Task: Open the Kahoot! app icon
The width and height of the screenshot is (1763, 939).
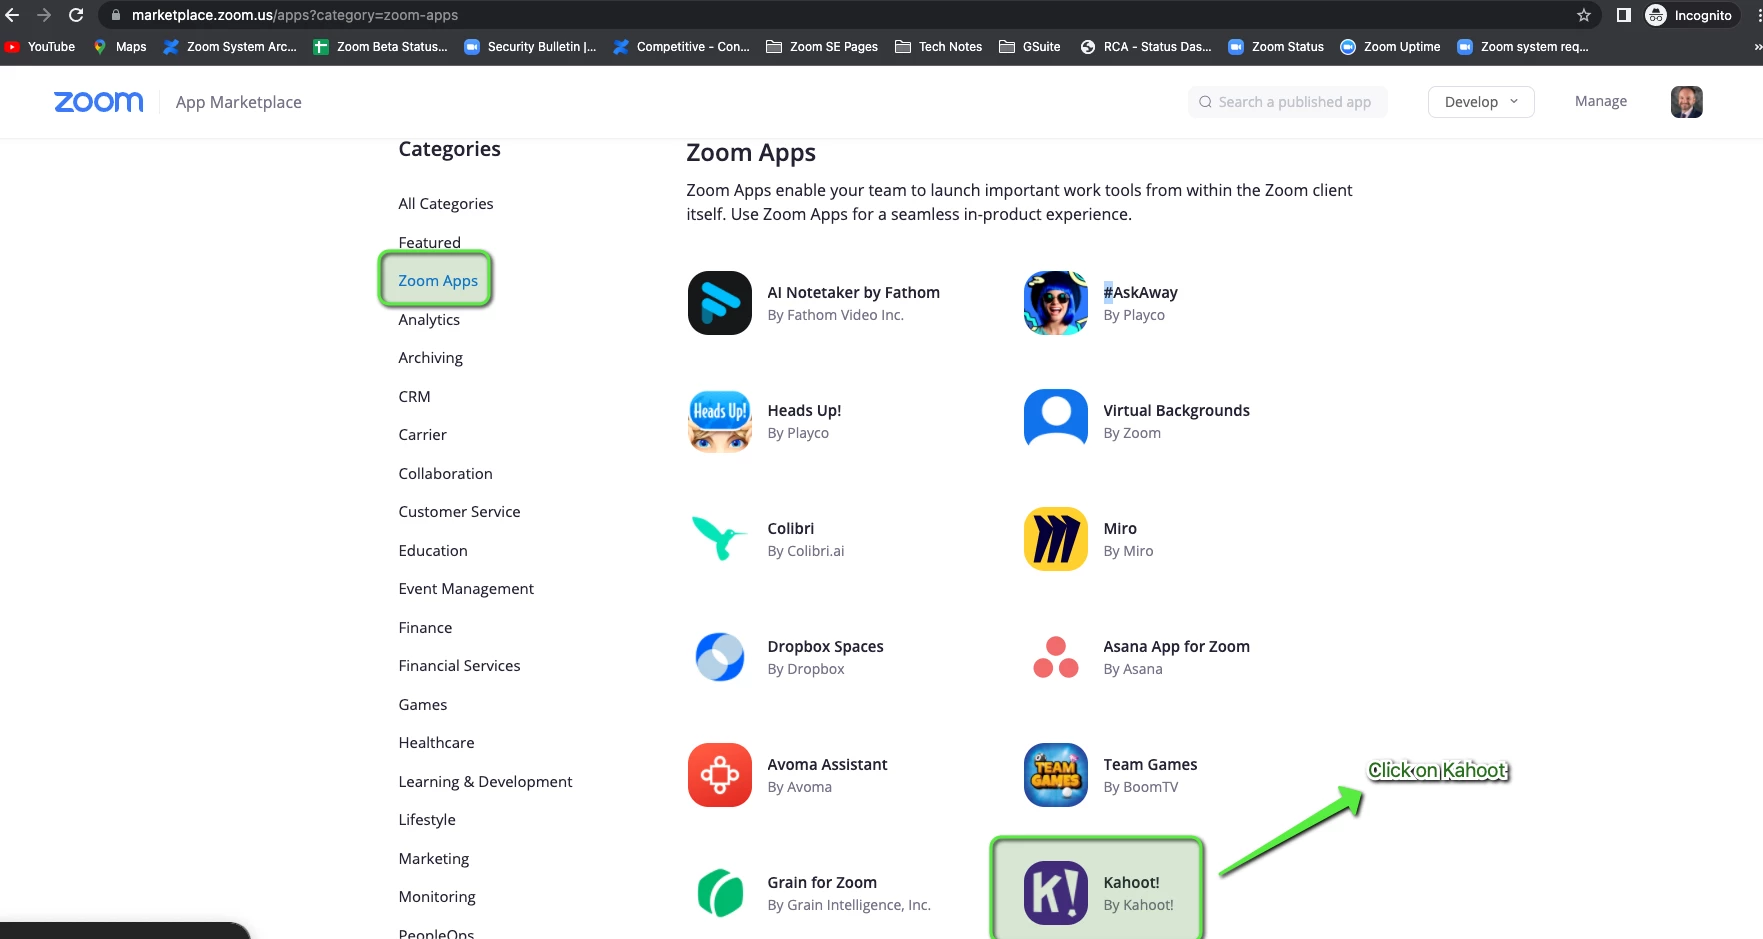Action: tap(1055, 893)
